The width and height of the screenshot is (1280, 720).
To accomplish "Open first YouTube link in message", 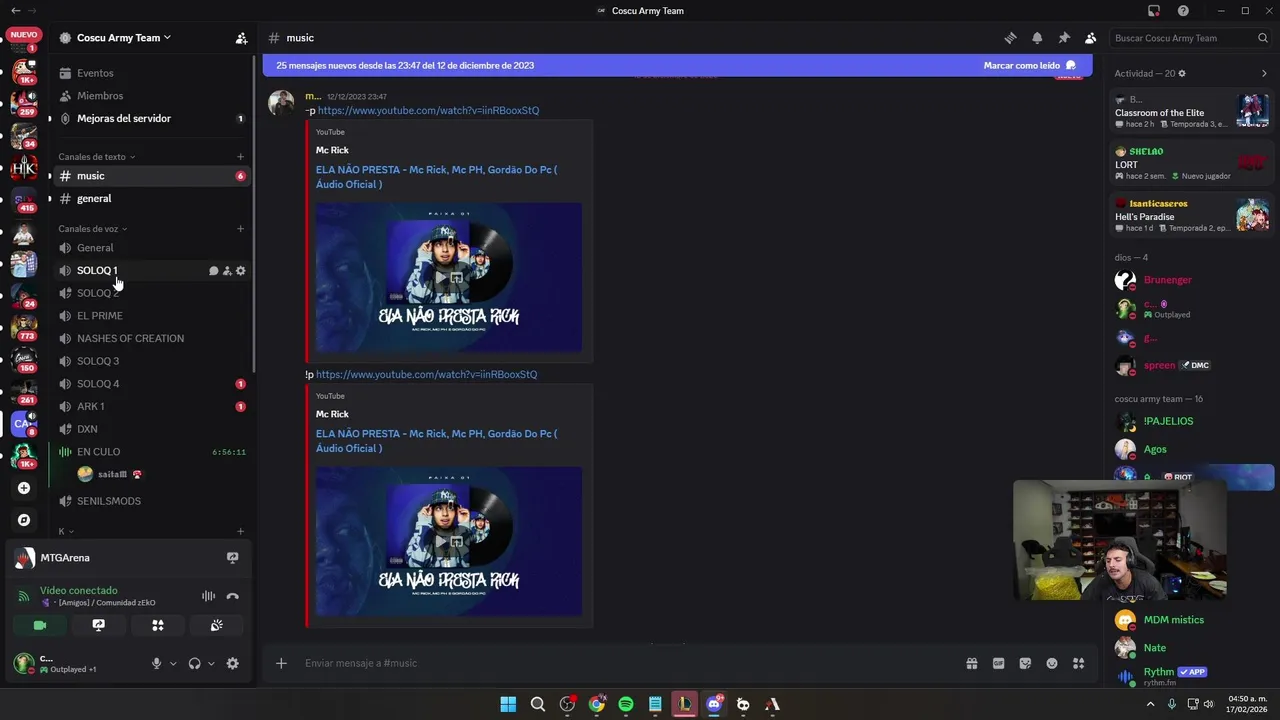I will point(428,110).
